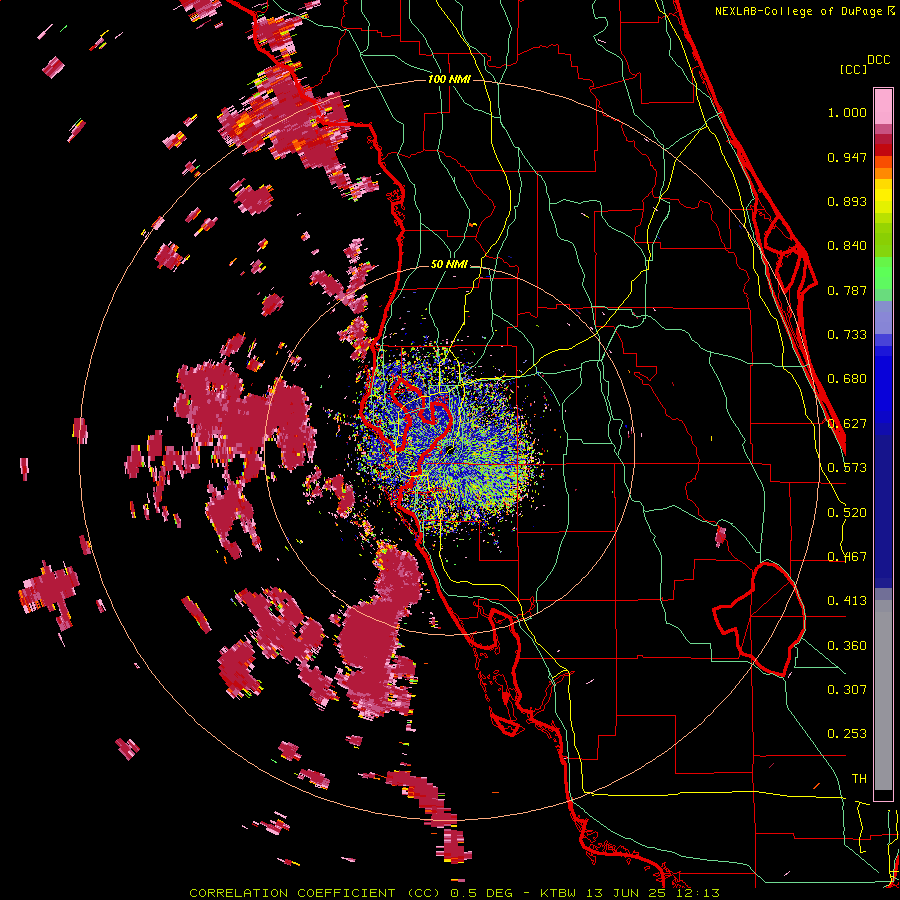The width and height of the screenshot is (900, 900).
Task: Pick the light pink top of color bar
Action: coord(883,106)
